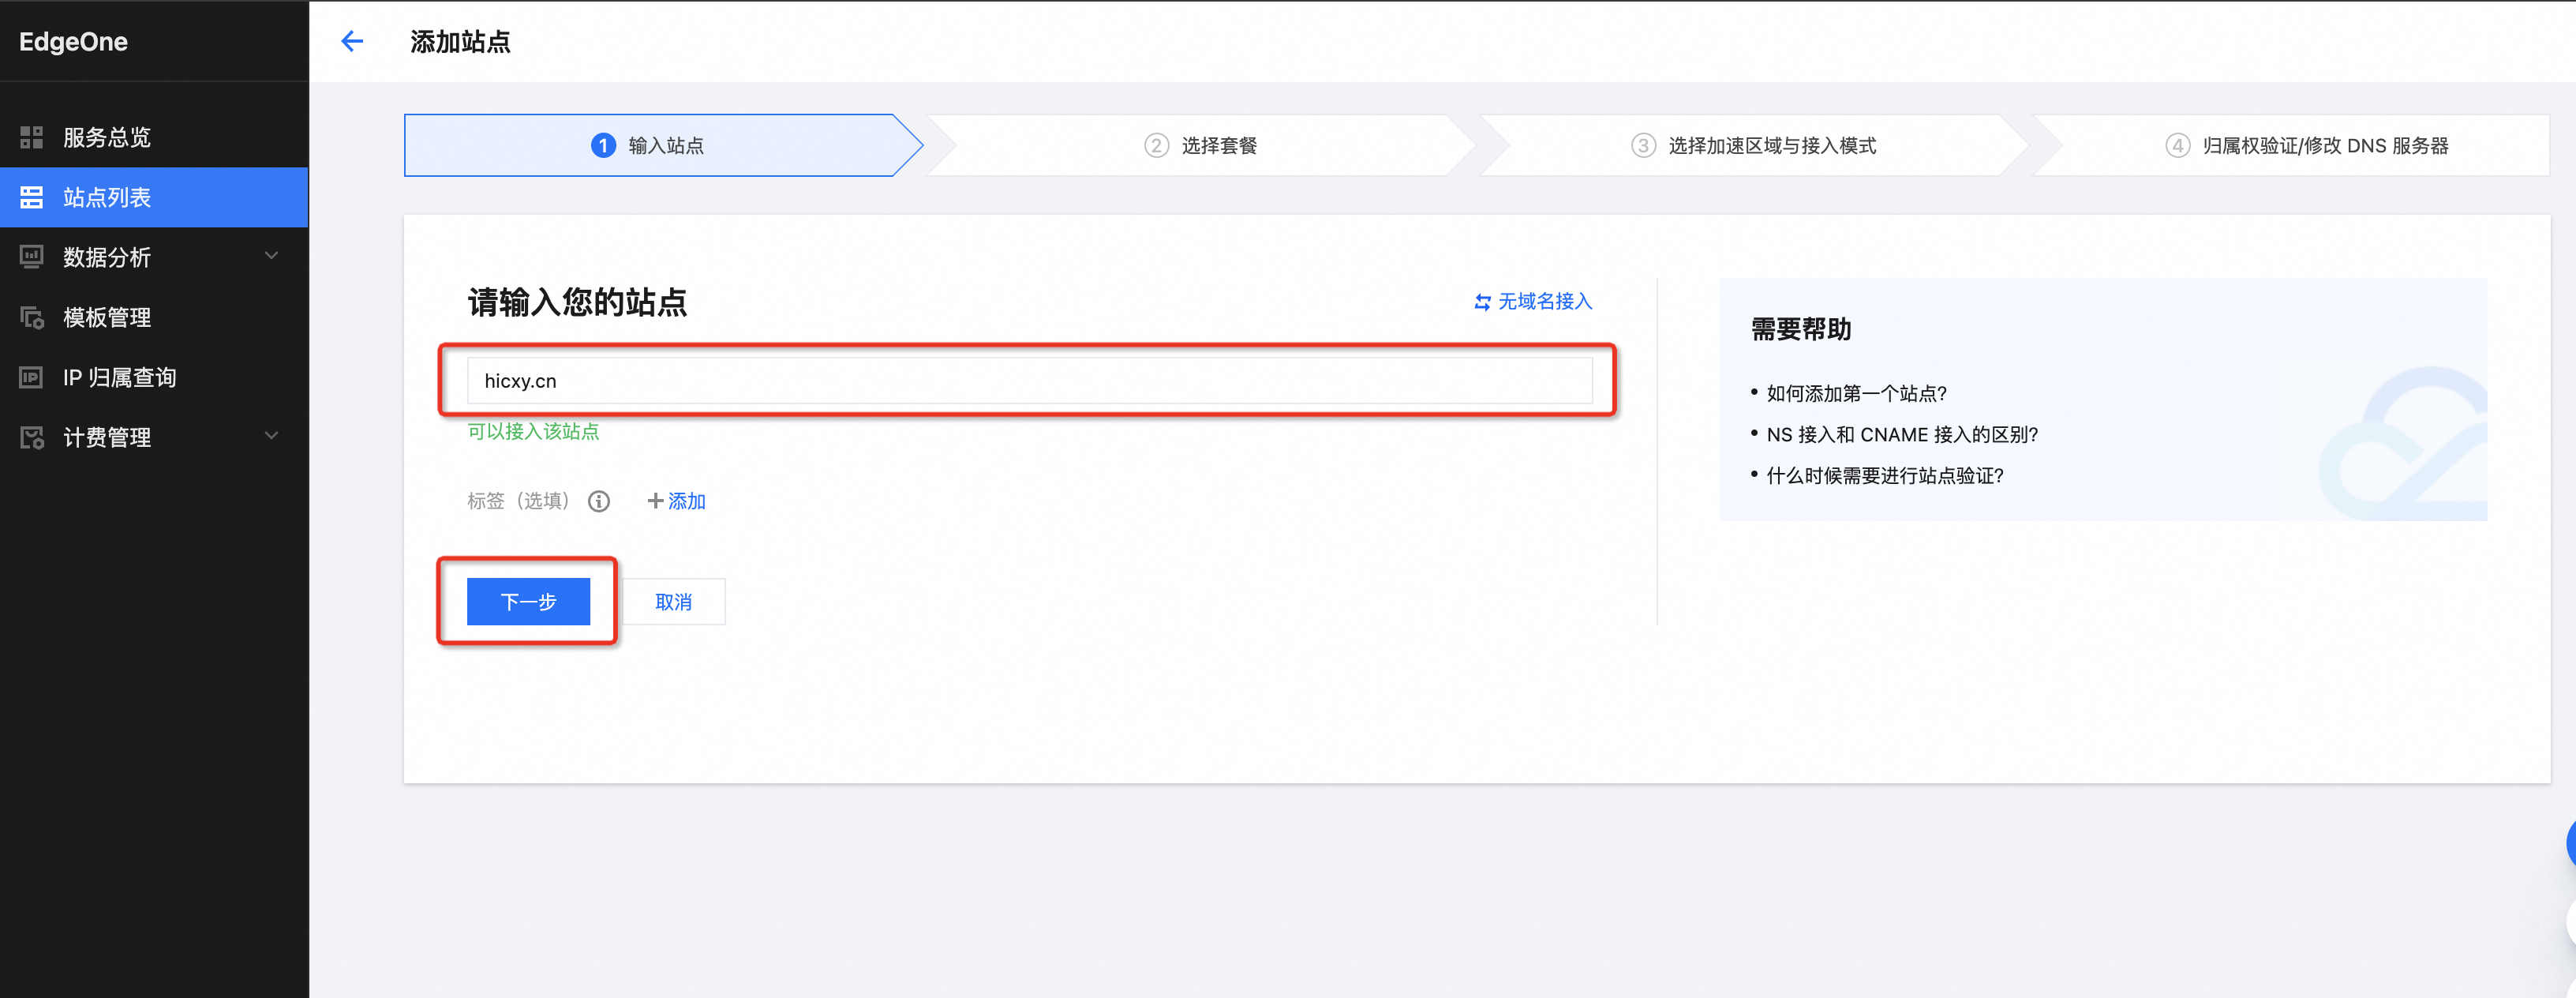2576x998 pixels.
Task: Open 计费管理 menu item
Action: pyautogui.click(x=154, y=437)
